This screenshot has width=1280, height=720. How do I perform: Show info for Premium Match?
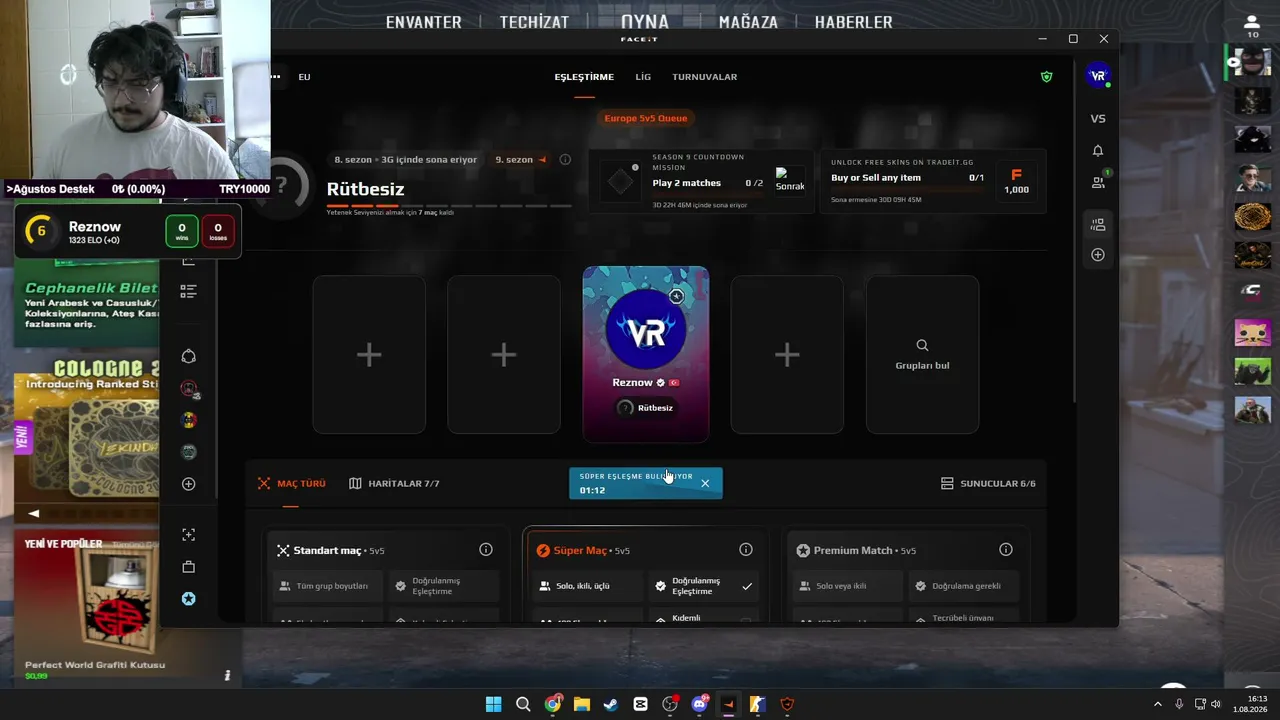click(1006, 550)
